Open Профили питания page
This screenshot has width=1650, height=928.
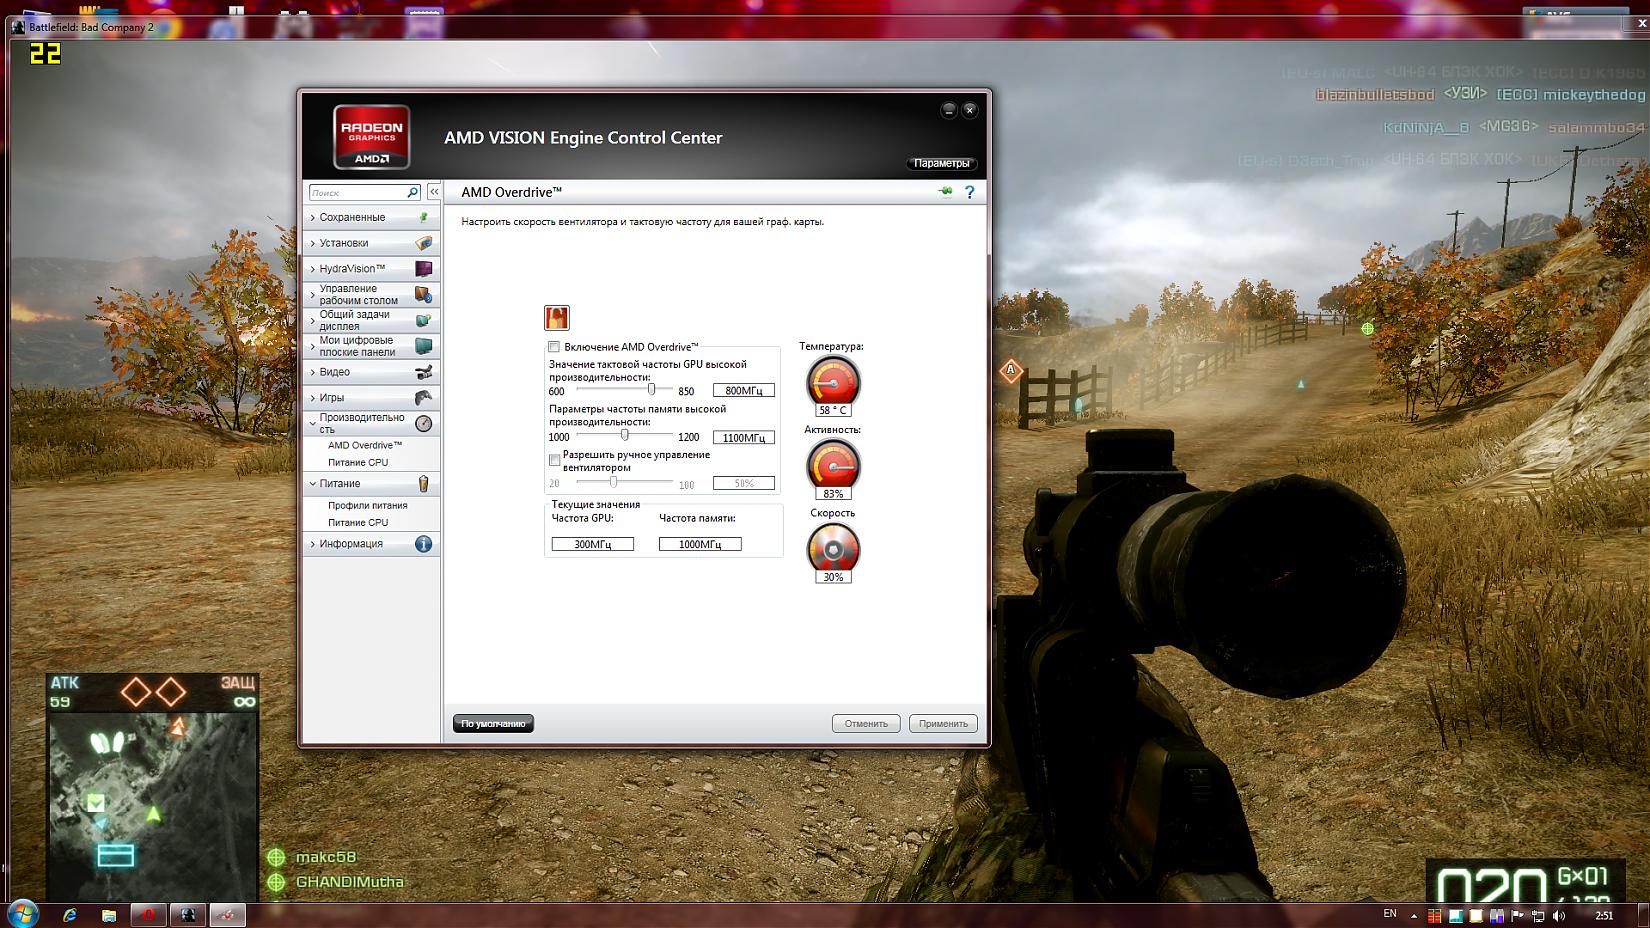368,506
